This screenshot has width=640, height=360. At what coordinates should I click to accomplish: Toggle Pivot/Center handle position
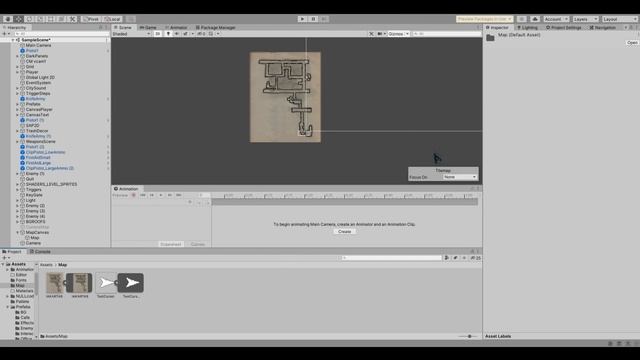click(x=91, y=19)
